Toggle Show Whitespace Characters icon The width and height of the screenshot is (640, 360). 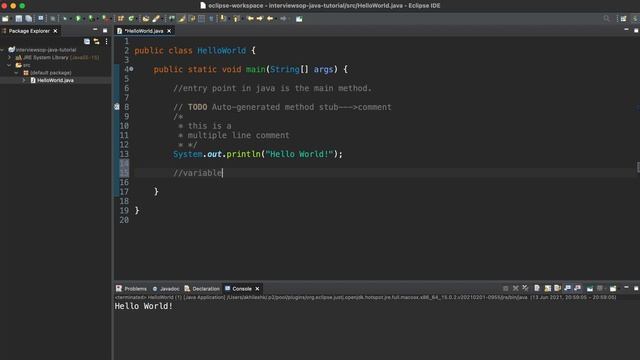(x=211, y=19)
